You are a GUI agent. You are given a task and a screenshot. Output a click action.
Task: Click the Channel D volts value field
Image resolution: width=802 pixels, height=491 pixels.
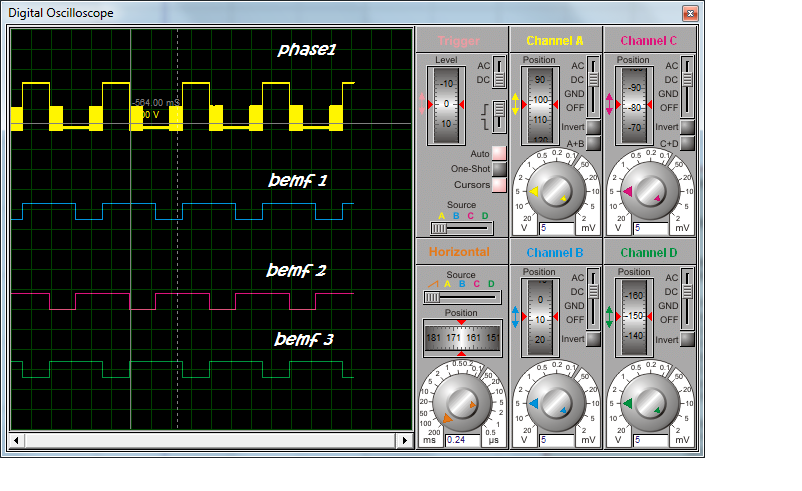coord(651,440)
